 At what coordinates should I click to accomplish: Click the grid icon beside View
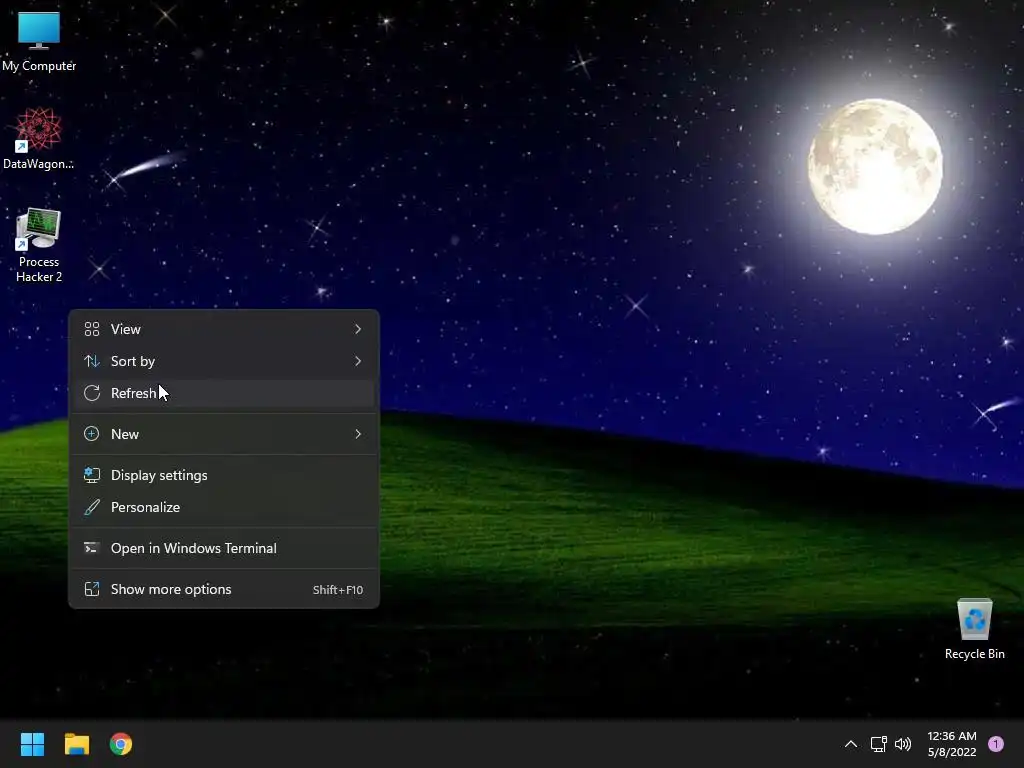point(92,329)
